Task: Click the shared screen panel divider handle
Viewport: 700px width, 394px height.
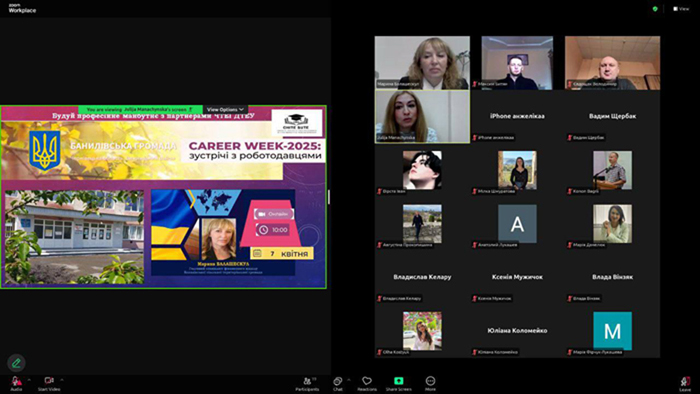Action: click(x=329, y=197)
